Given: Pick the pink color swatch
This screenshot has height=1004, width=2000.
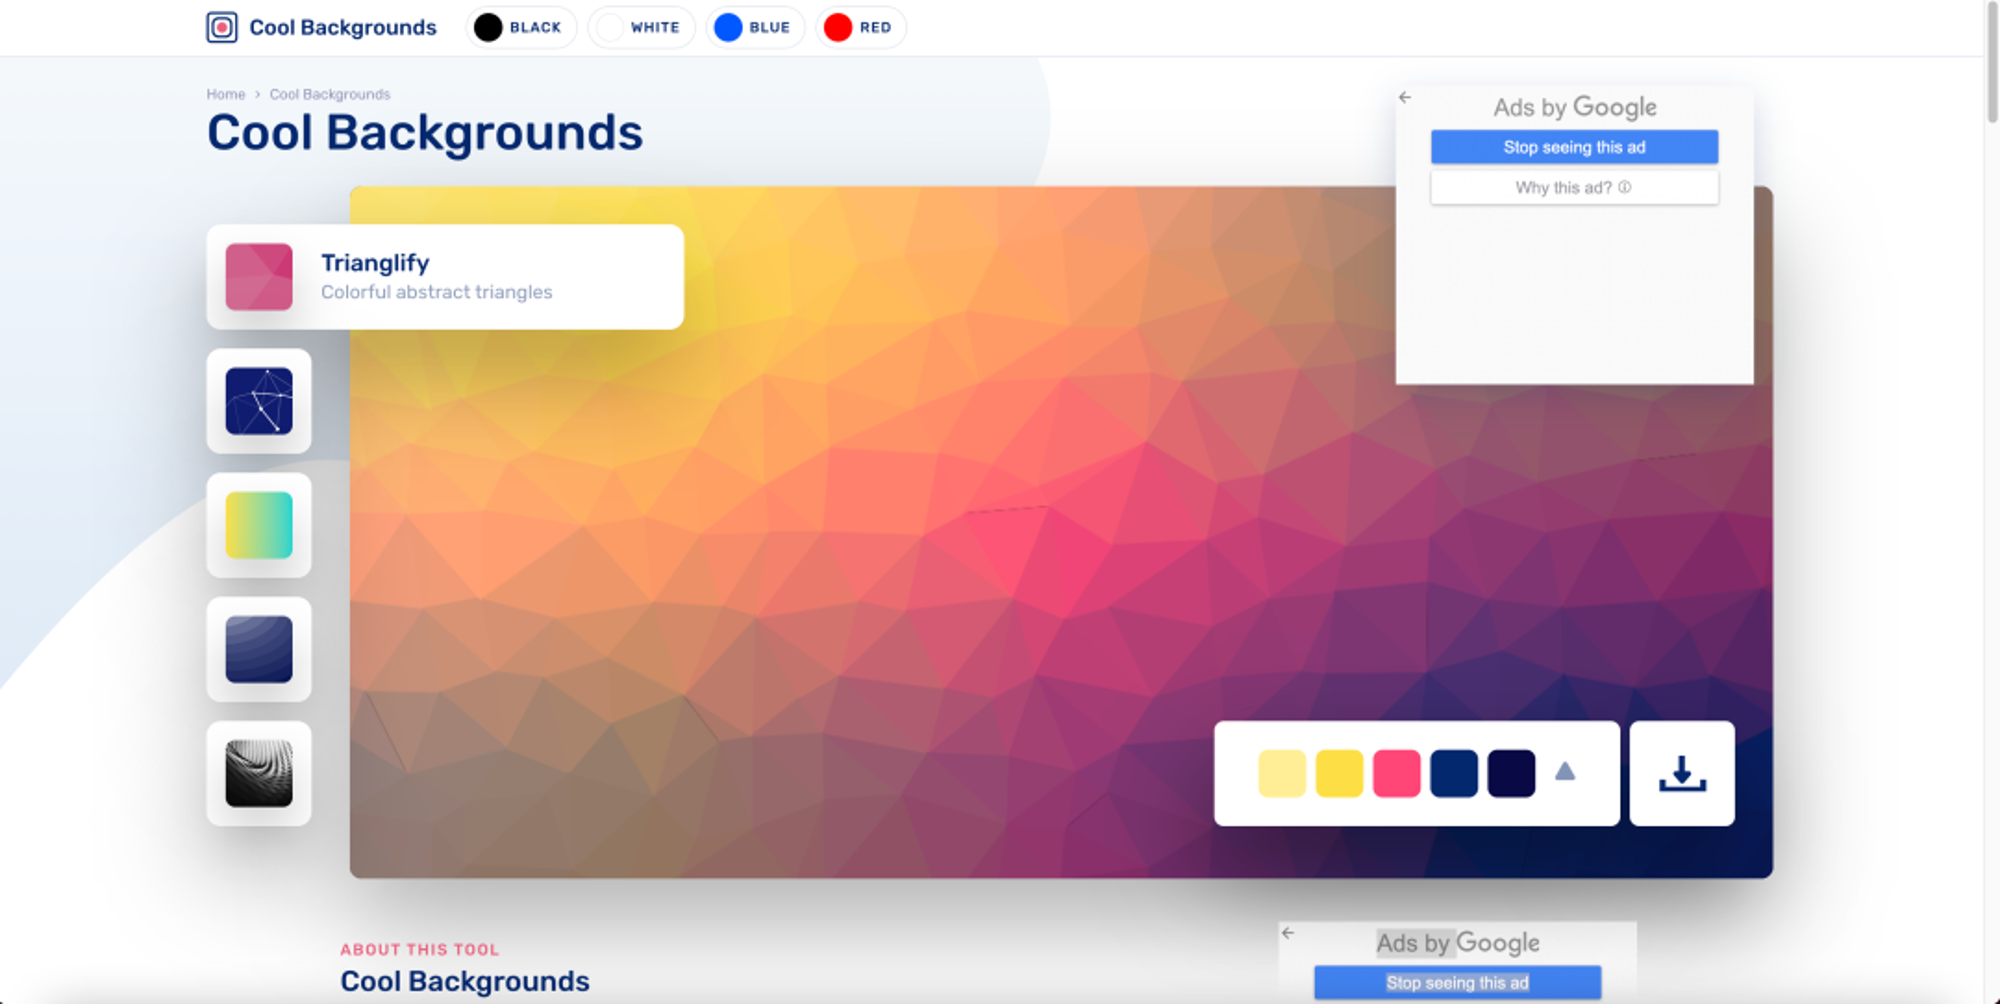Looking at the screenshot, I should point(1396,773).
